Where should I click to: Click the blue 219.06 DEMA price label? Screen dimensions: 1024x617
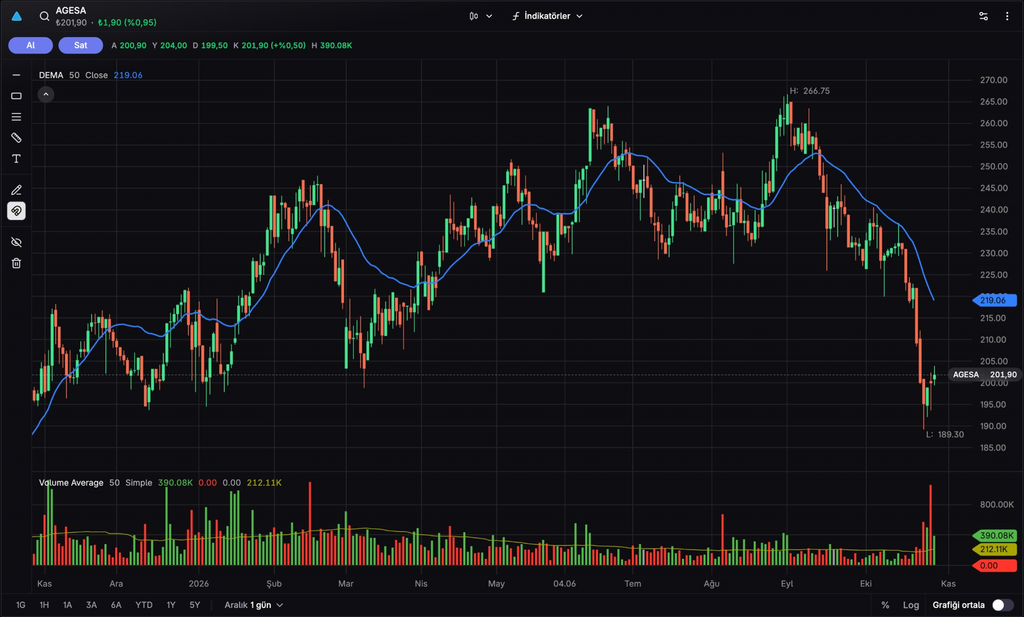[994, 300]
